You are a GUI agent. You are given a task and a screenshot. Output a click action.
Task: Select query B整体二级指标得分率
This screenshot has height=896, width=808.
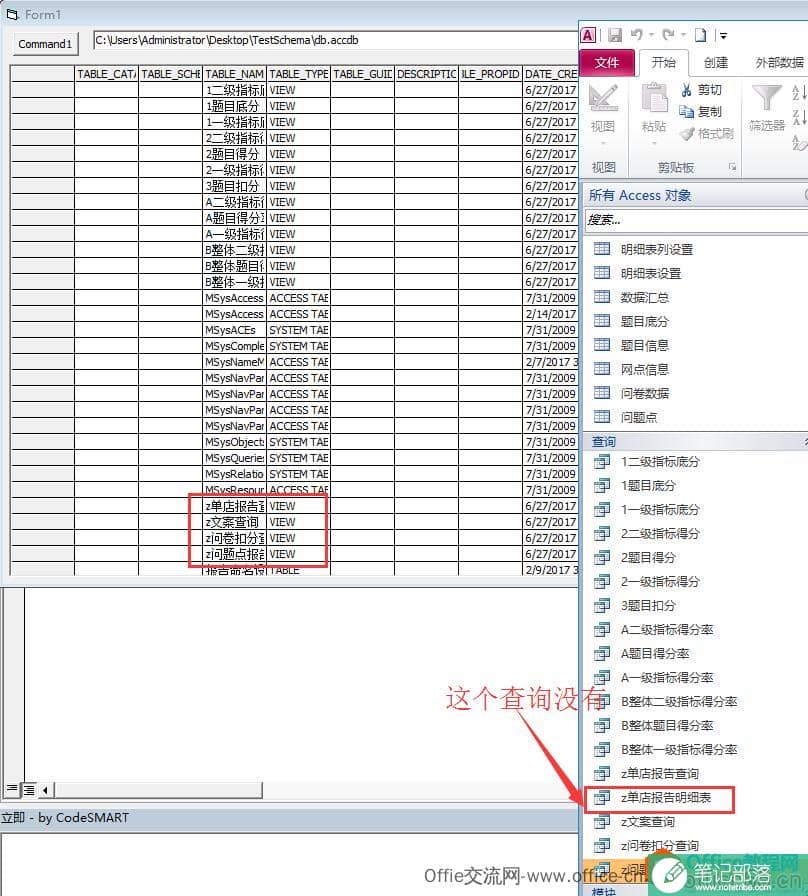[679, 702]
